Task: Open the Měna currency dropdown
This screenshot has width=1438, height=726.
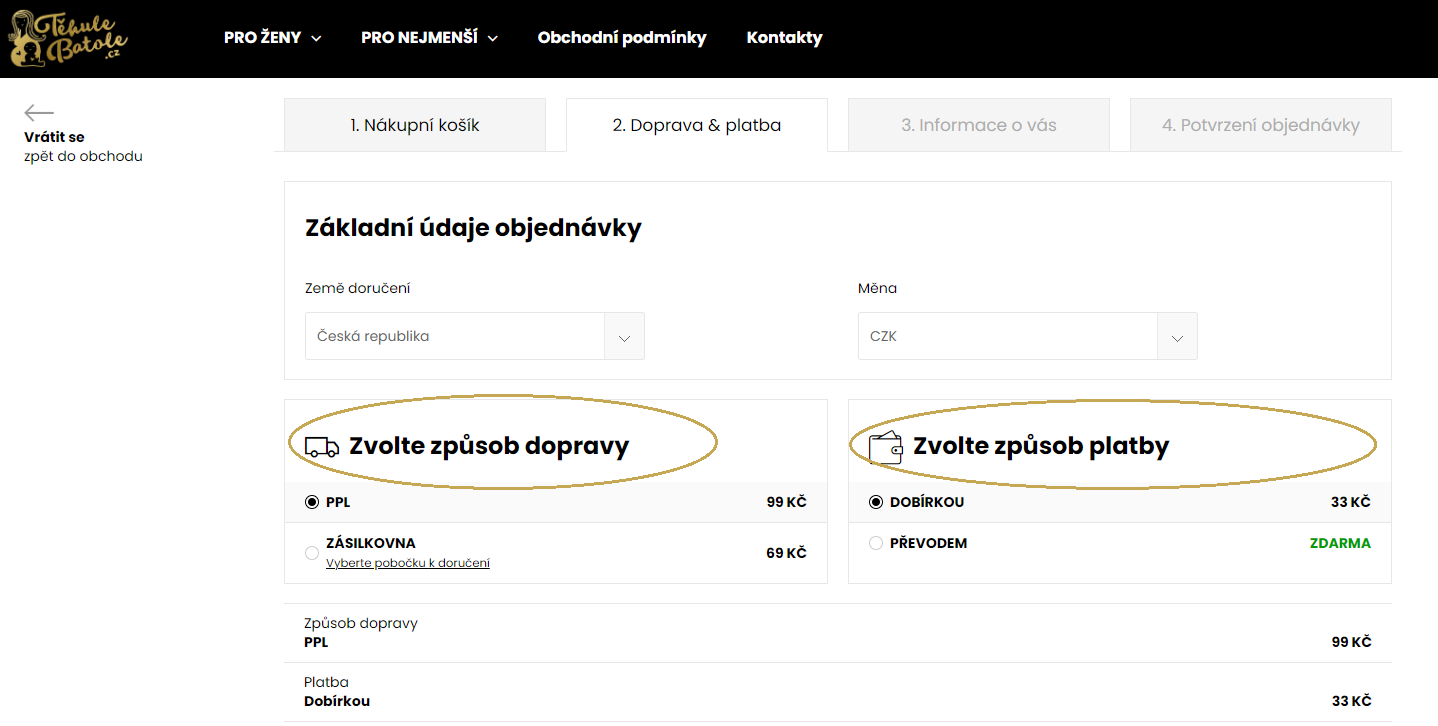Action: [1028, 336]
